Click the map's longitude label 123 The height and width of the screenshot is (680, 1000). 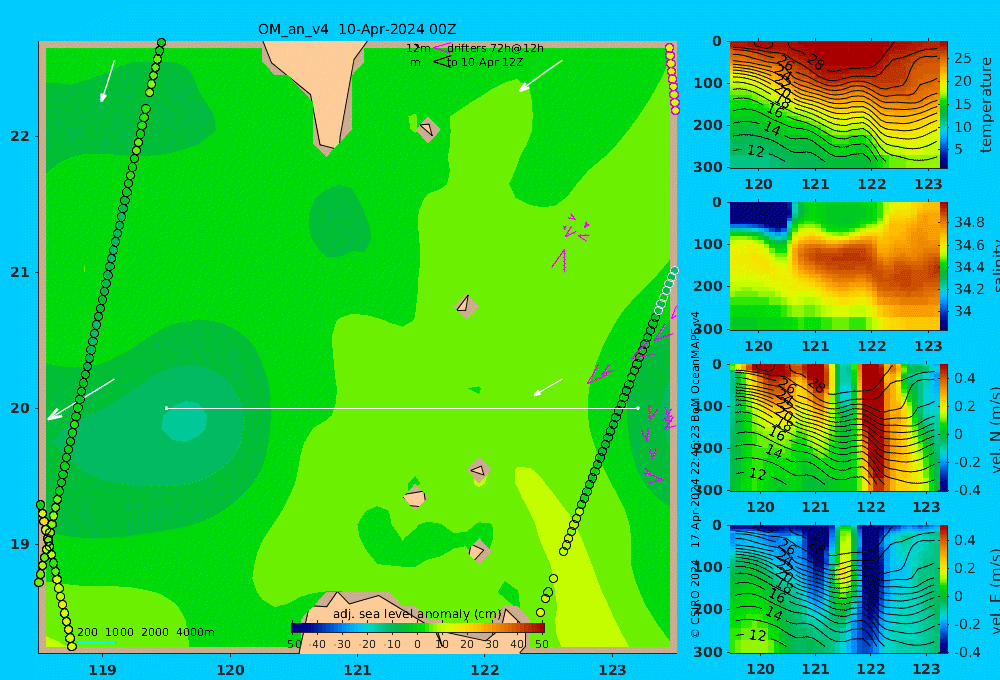coord(612,670)
